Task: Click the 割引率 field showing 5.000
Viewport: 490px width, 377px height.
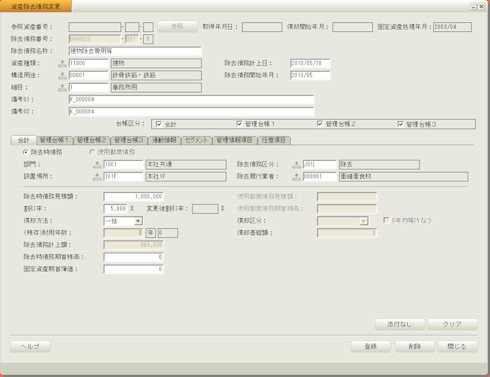Action: tap(115, 209)
